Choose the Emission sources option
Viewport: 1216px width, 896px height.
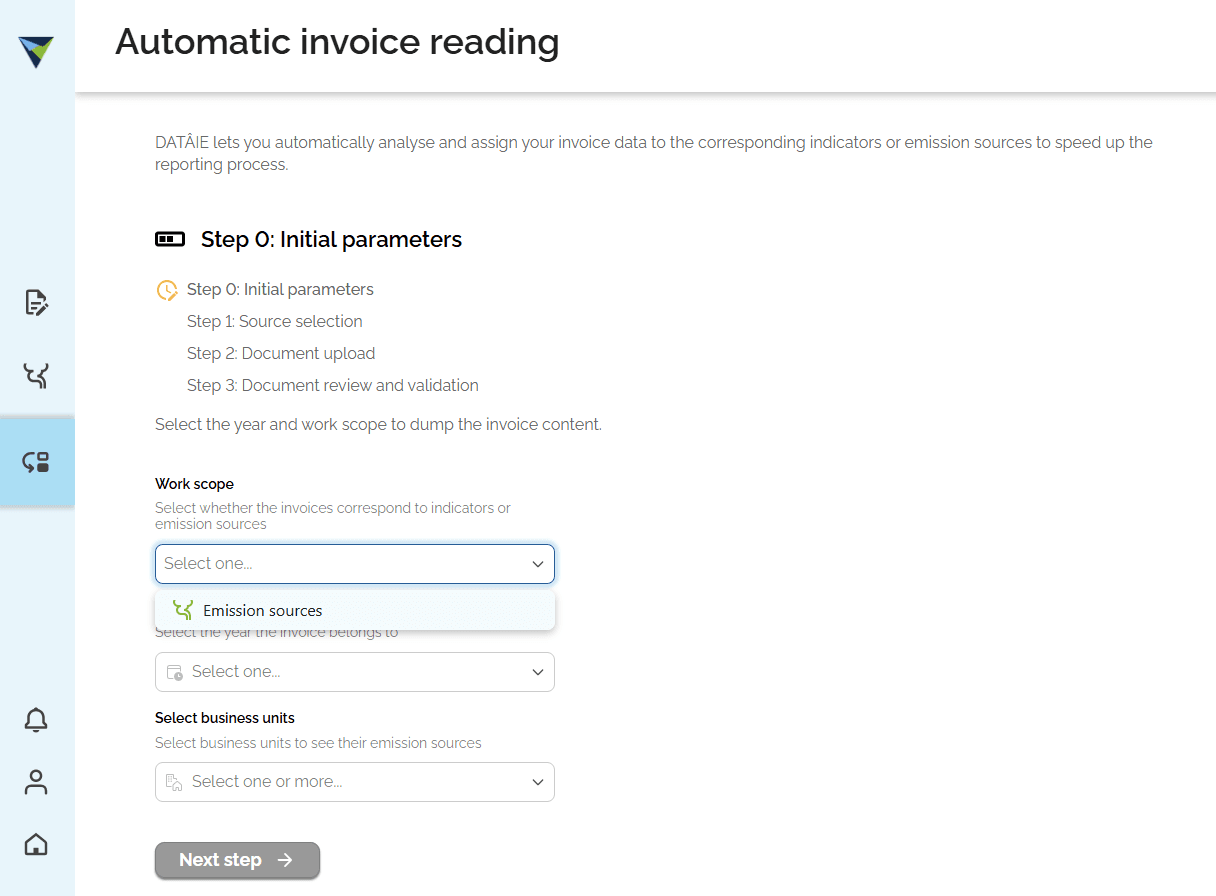pos(355,610)
